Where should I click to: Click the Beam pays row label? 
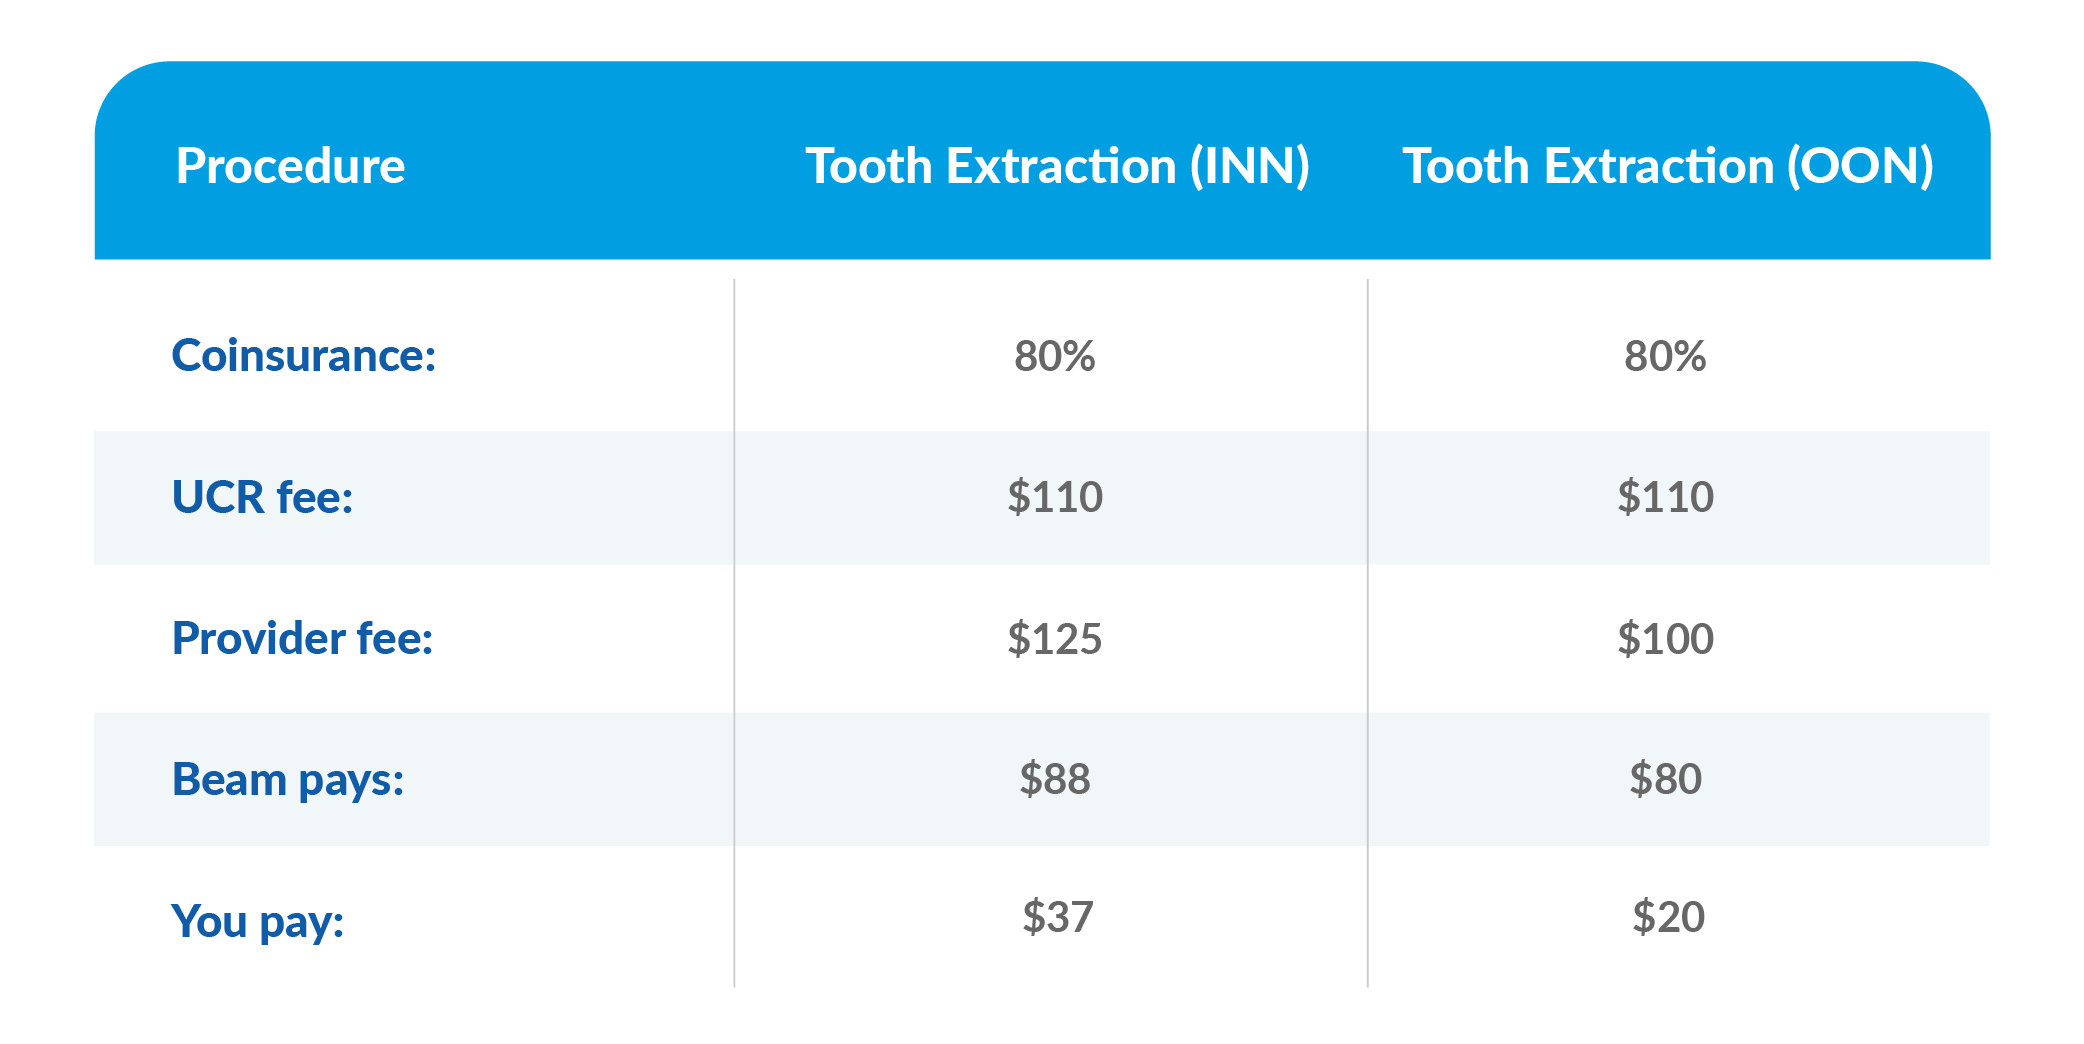coord(288,779)
